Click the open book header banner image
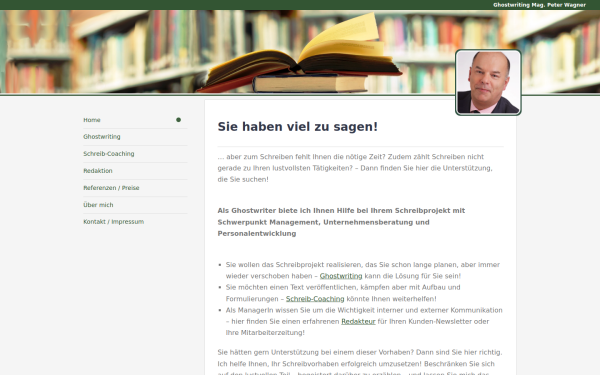The height and width of the screenshot is (375, 600). click(x=300, y=52)
